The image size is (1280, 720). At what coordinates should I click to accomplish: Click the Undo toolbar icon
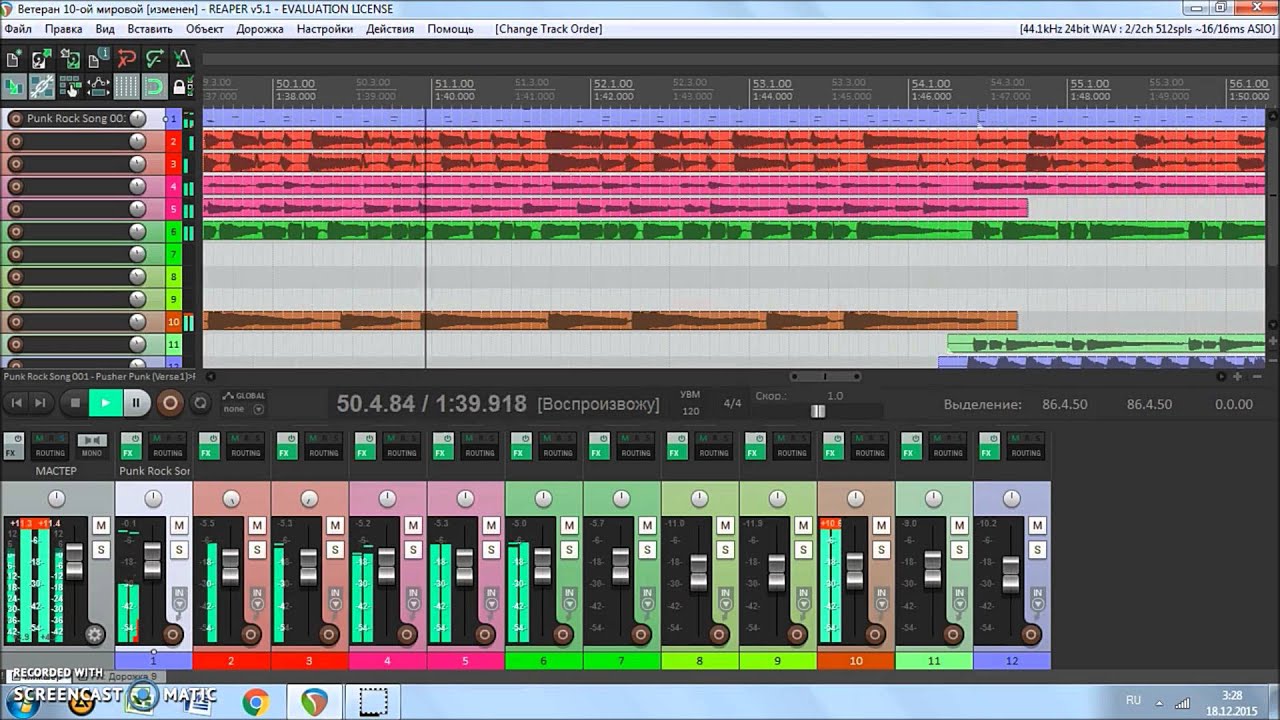[126, 60]
